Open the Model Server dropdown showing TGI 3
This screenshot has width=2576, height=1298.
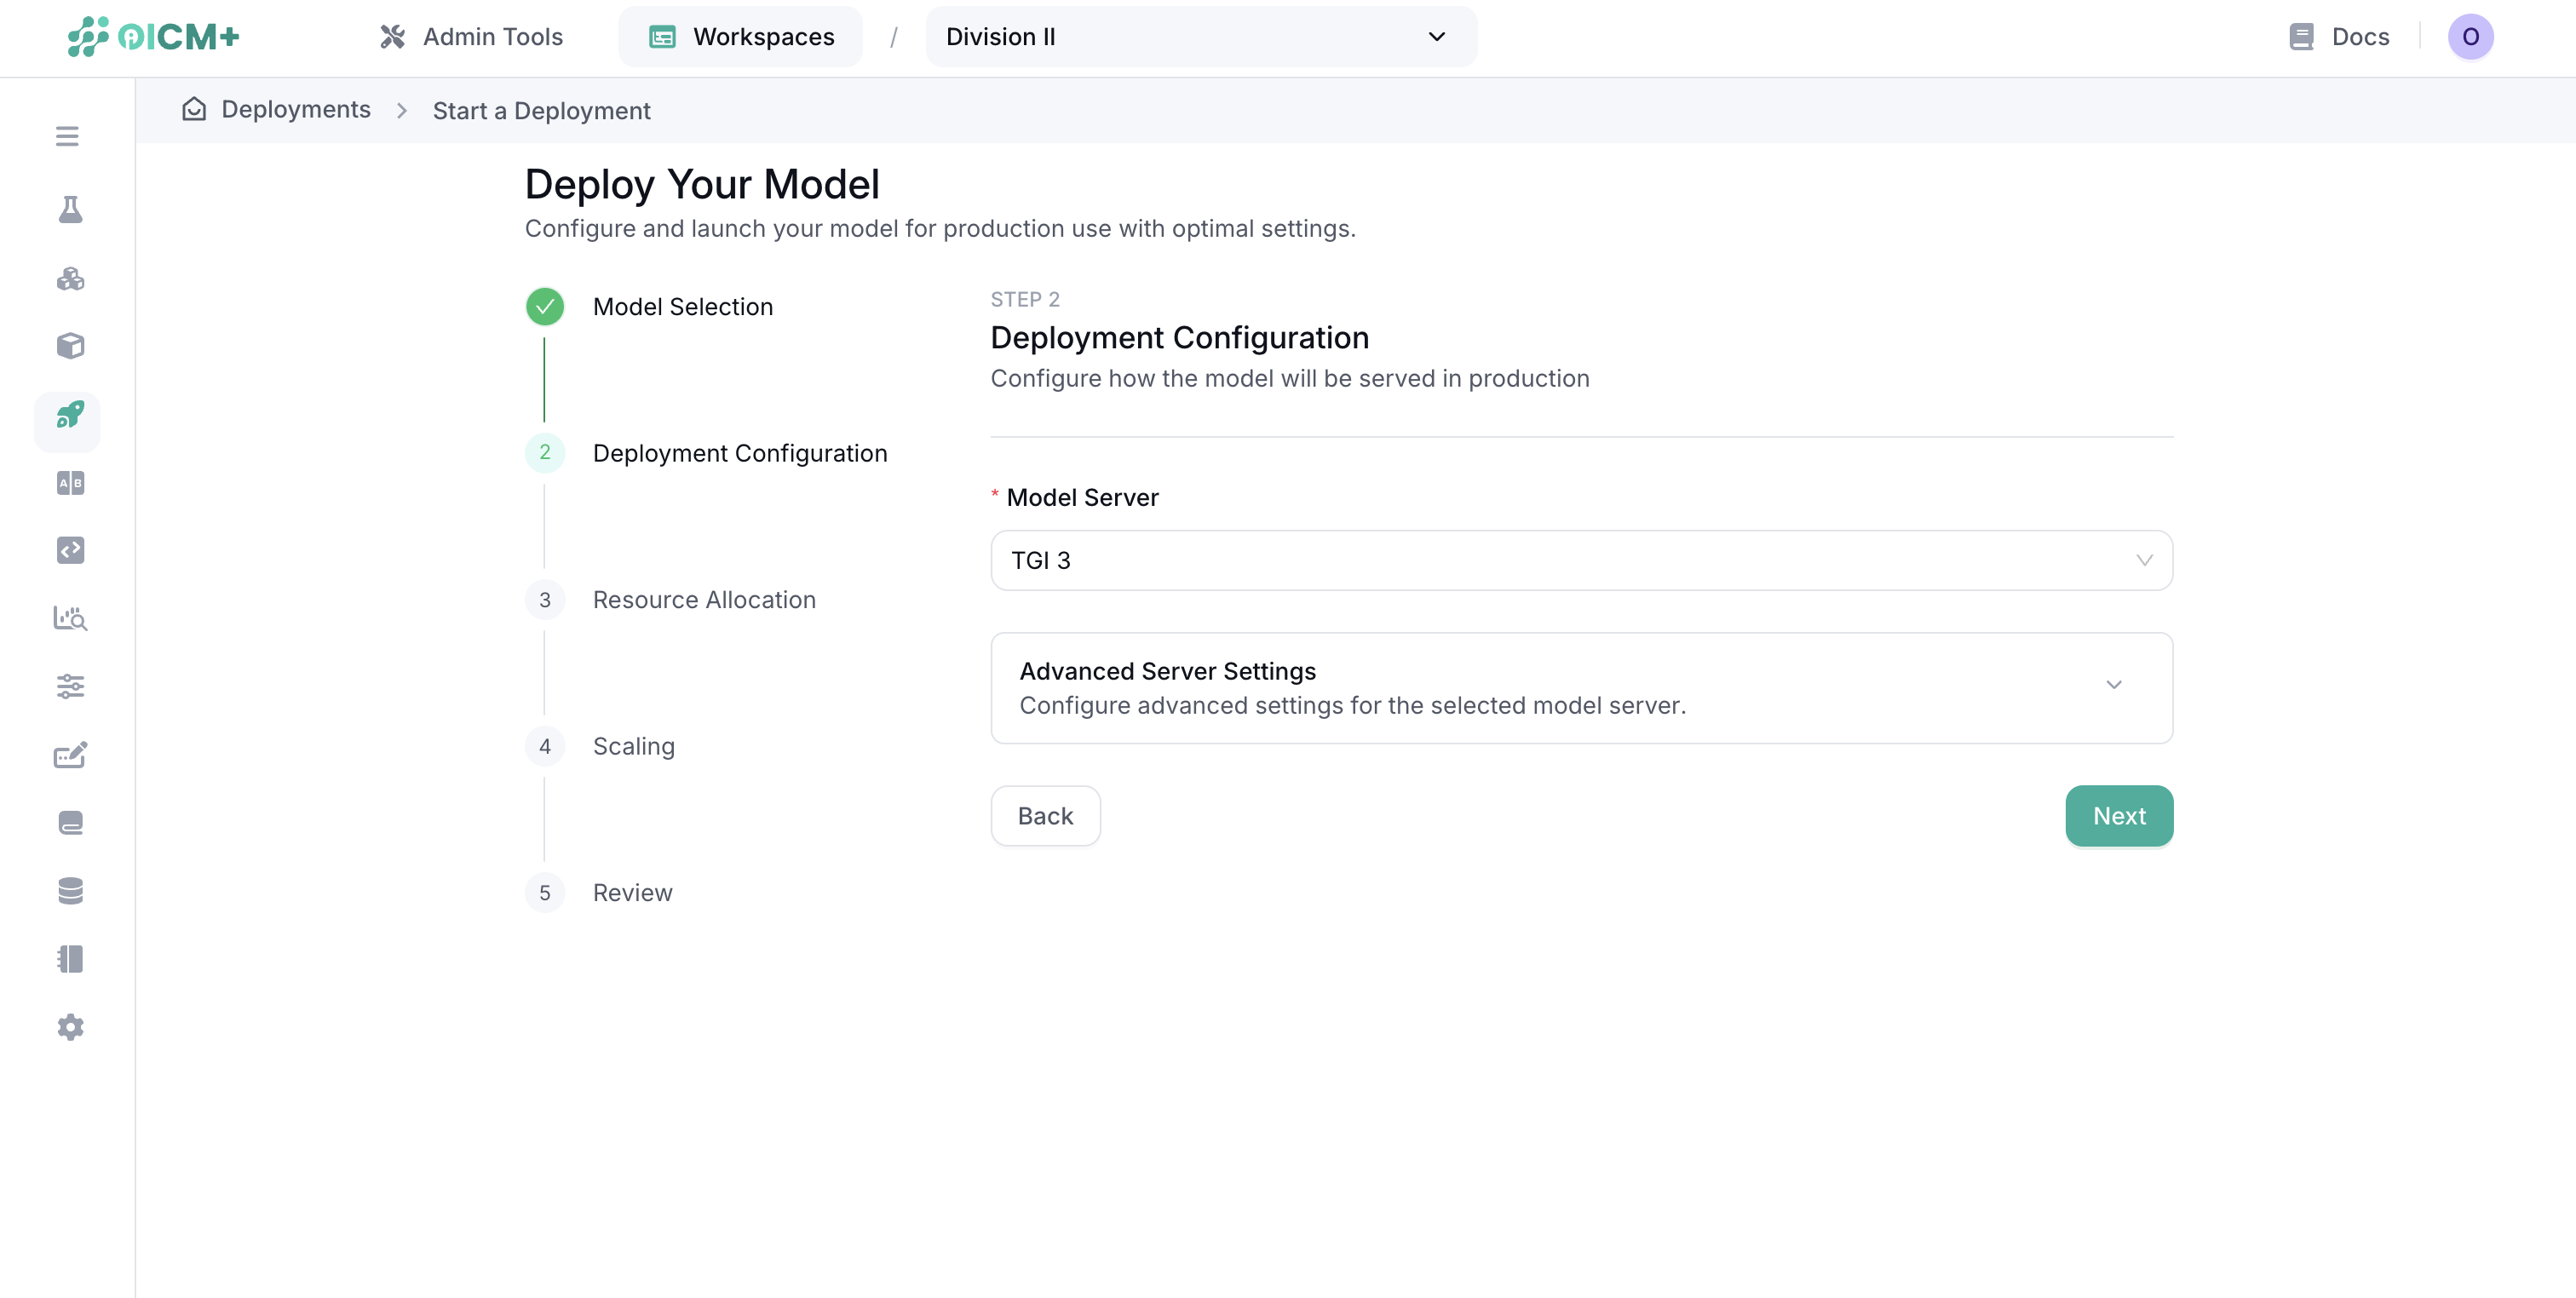click(x=1580, y=560)
